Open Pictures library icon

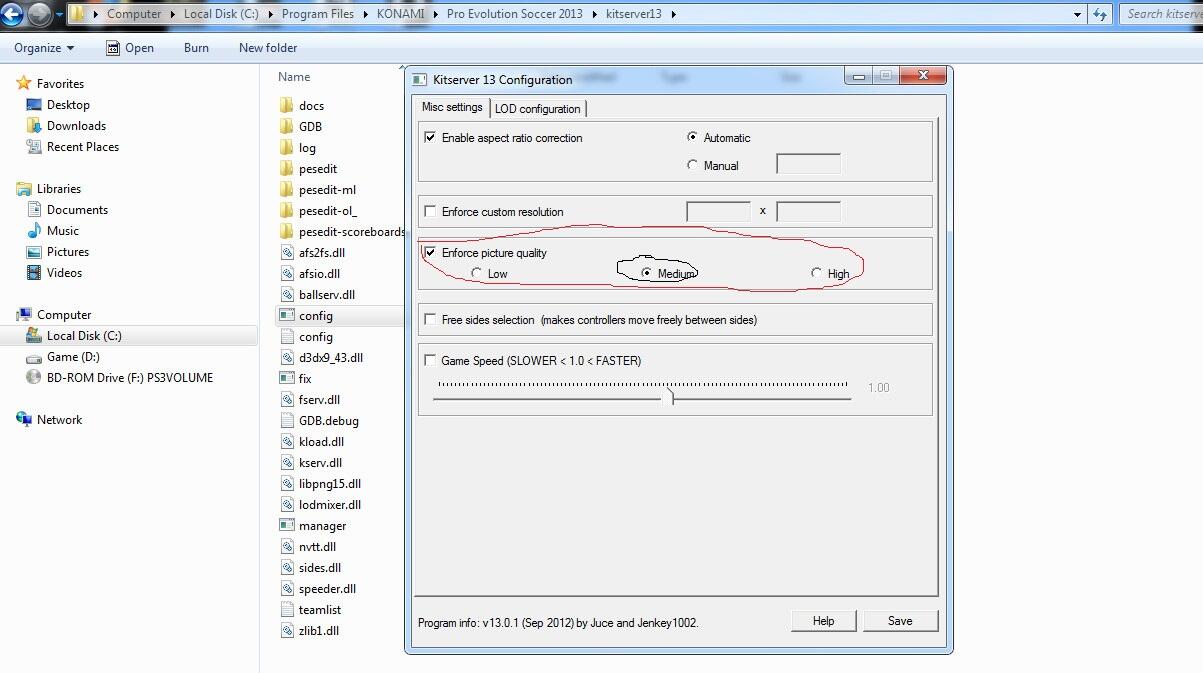[x=34, y=251]
